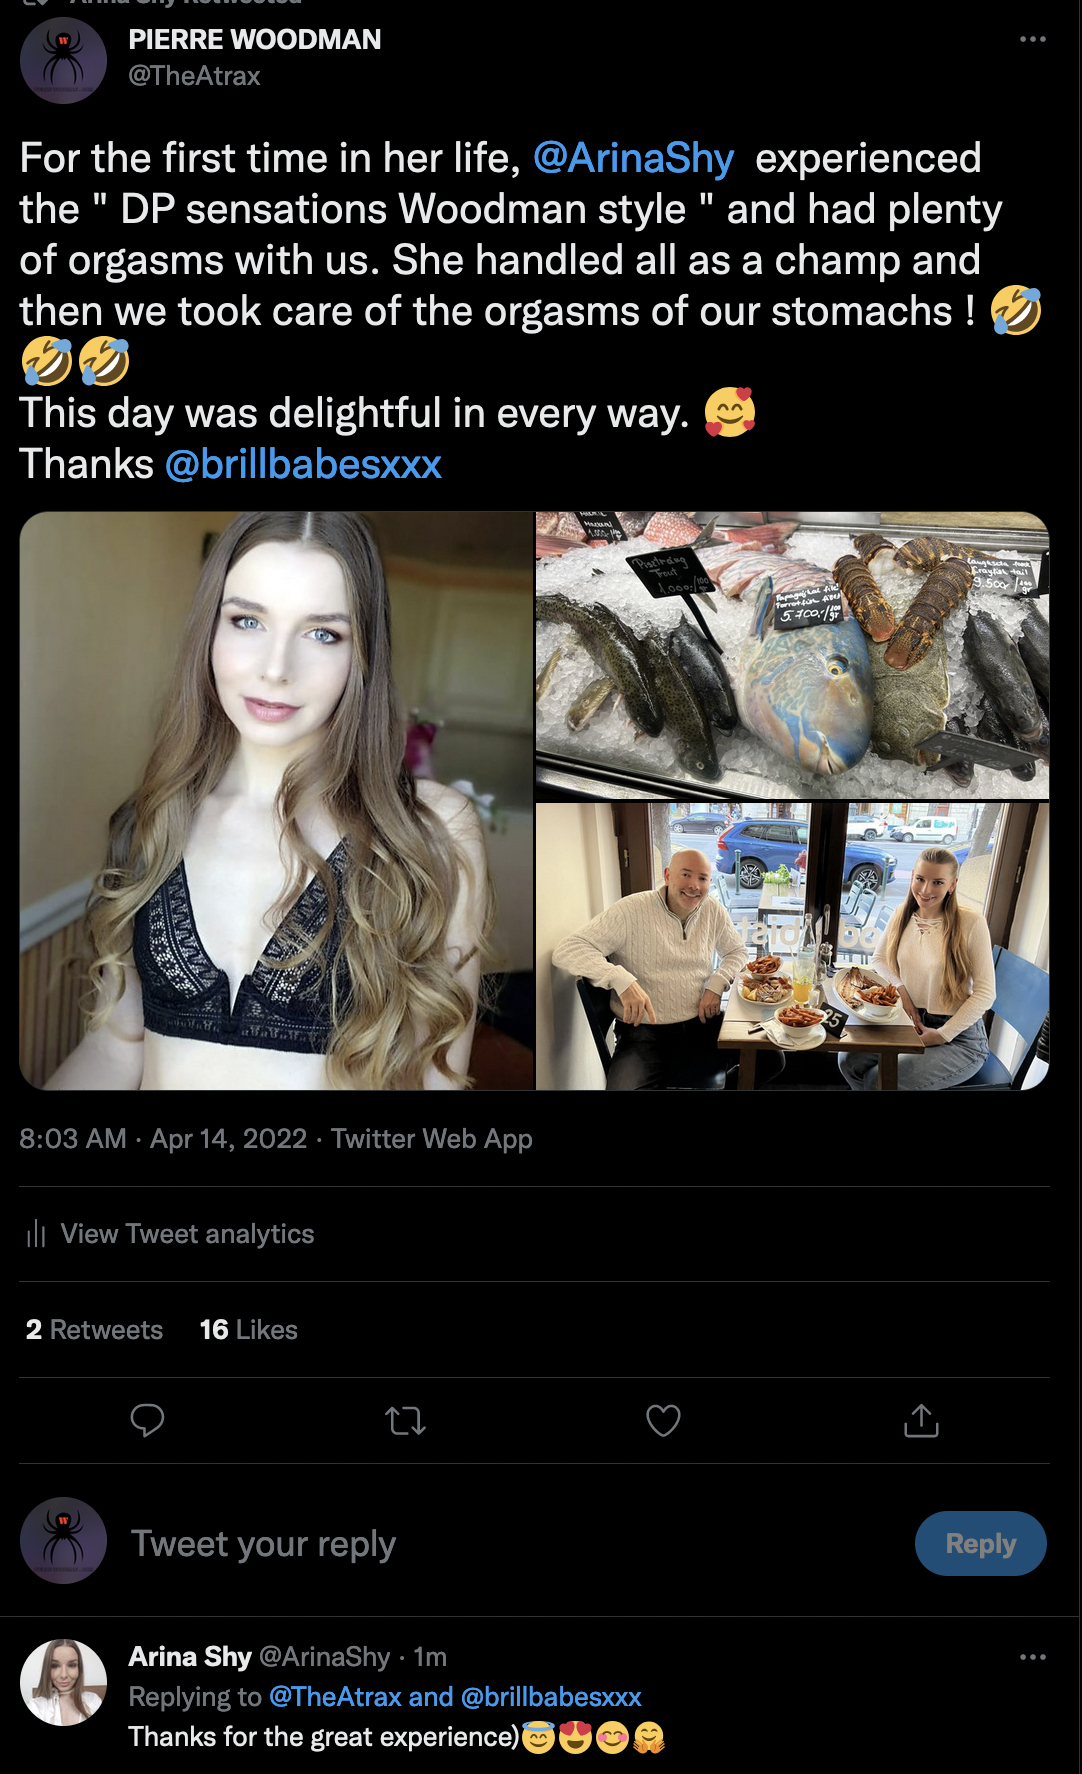Click the spider avatar beside the reply box

tap(63, 1540)
